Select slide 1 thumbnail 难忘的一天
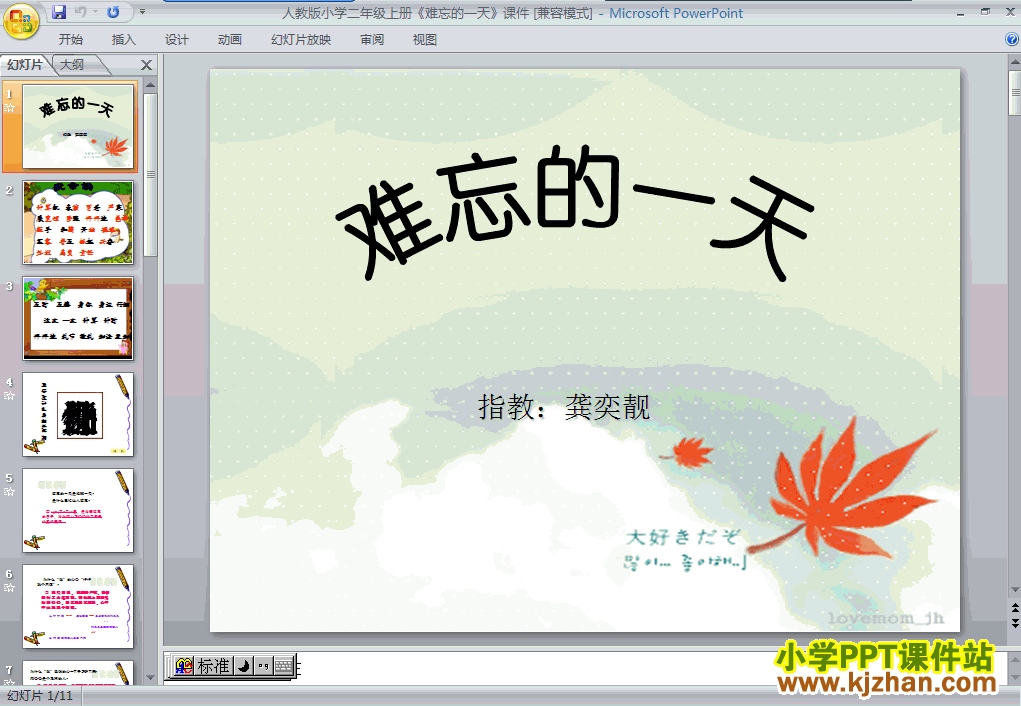 point(78,126)
